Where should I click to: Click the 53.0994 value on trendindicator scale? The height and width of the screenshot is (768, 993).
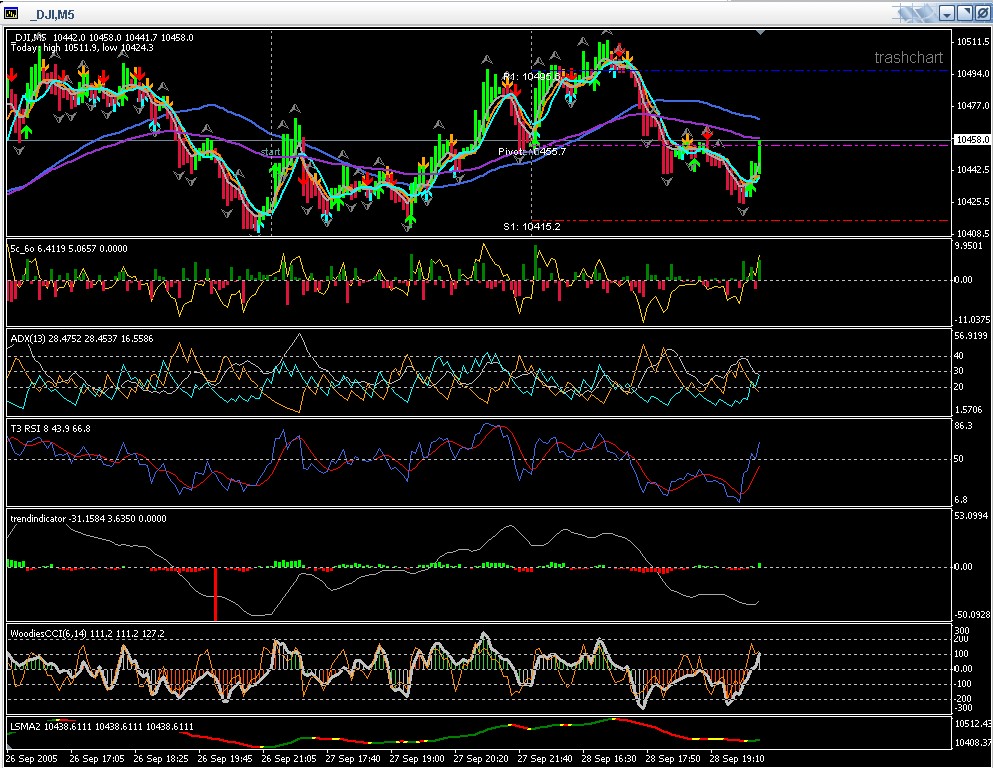pyautogui.click(x=971, y=516)
